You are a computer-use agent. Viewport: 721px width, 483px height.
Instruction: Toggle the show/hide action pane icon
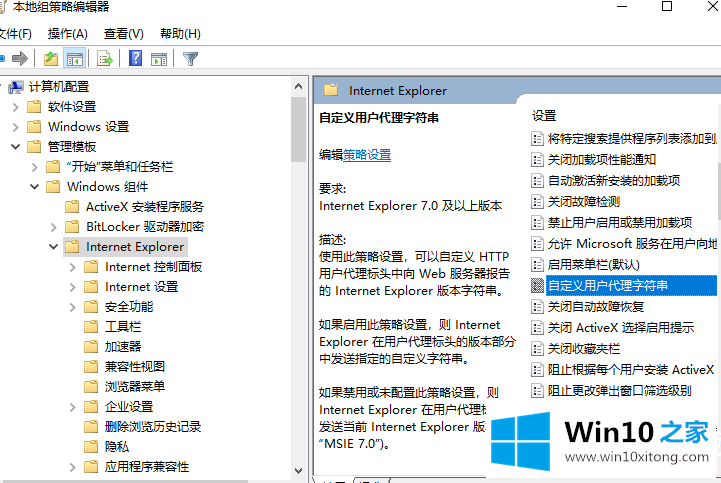[x=159, y=59]
